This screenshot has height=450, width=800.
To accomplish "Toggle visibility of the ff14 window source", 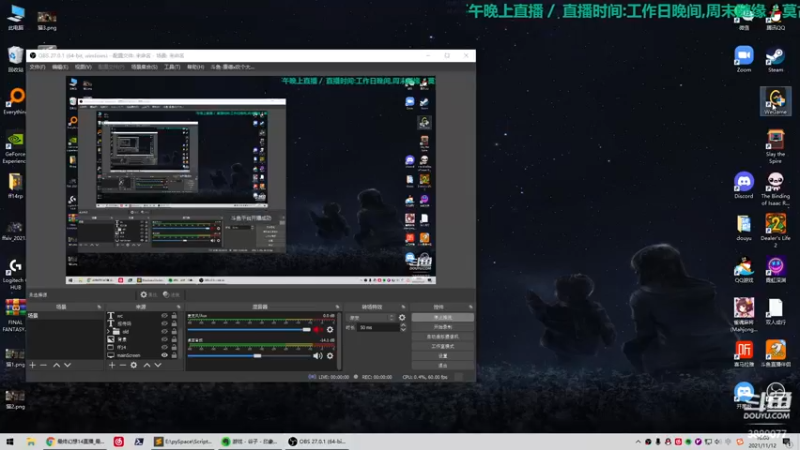I will click(x=164, y=347).
